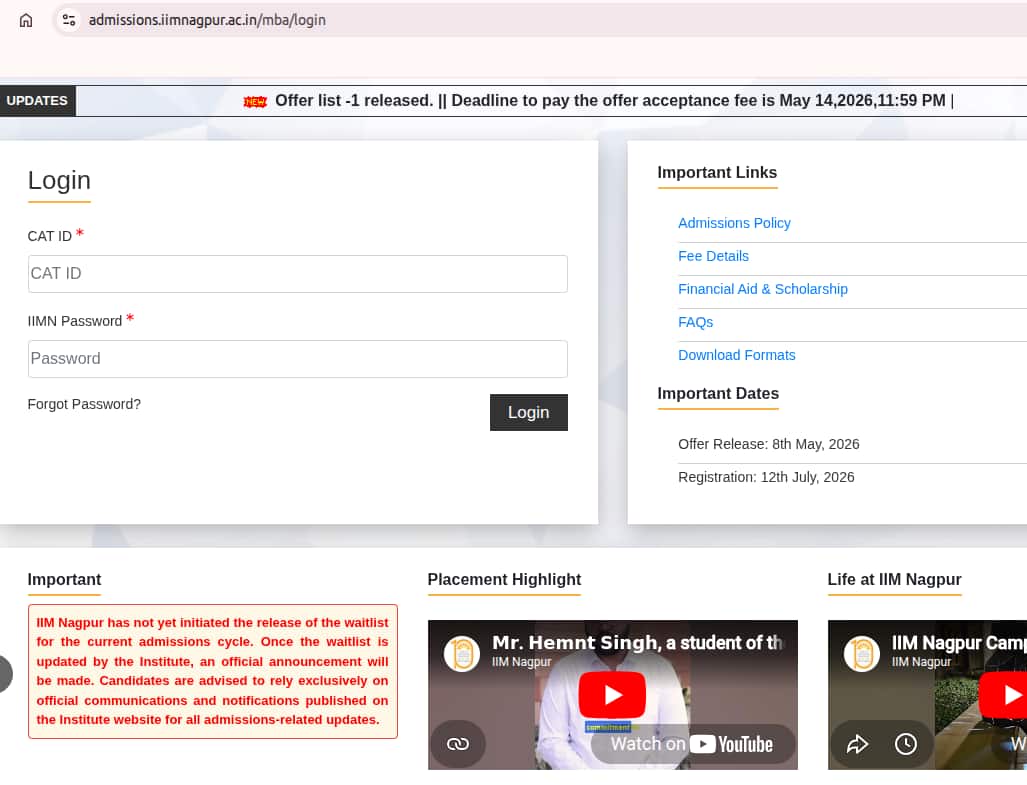Click the Login page heading
The width and height of the screenshot is (1027, 785).
59,180
